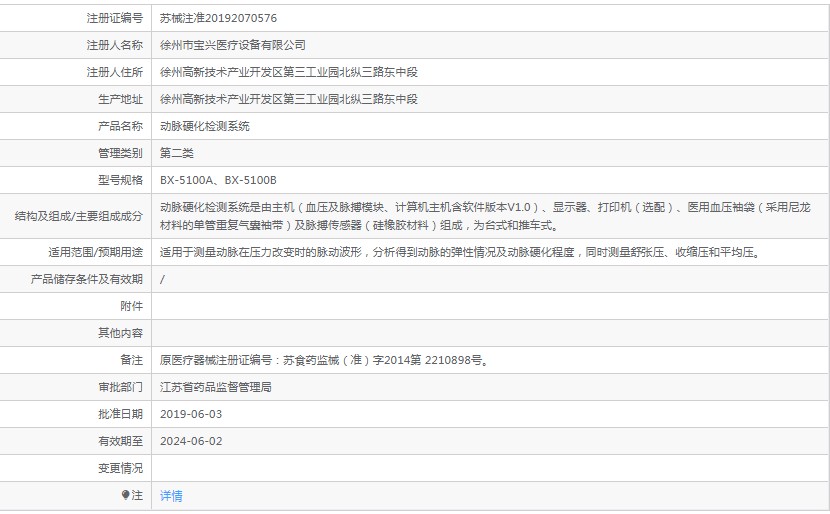Select expiry date 2024-06-02
The height and width of the screenshot is (514, 830).
(191, 441)
